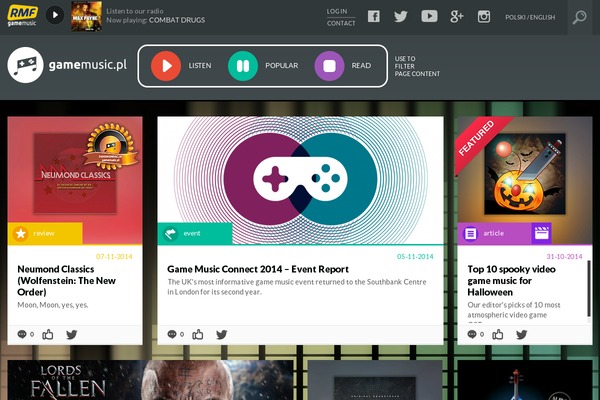Switch language via Polski / English
Screen dimensions: 600x400
pyautogui.click(x=530, y=17)
